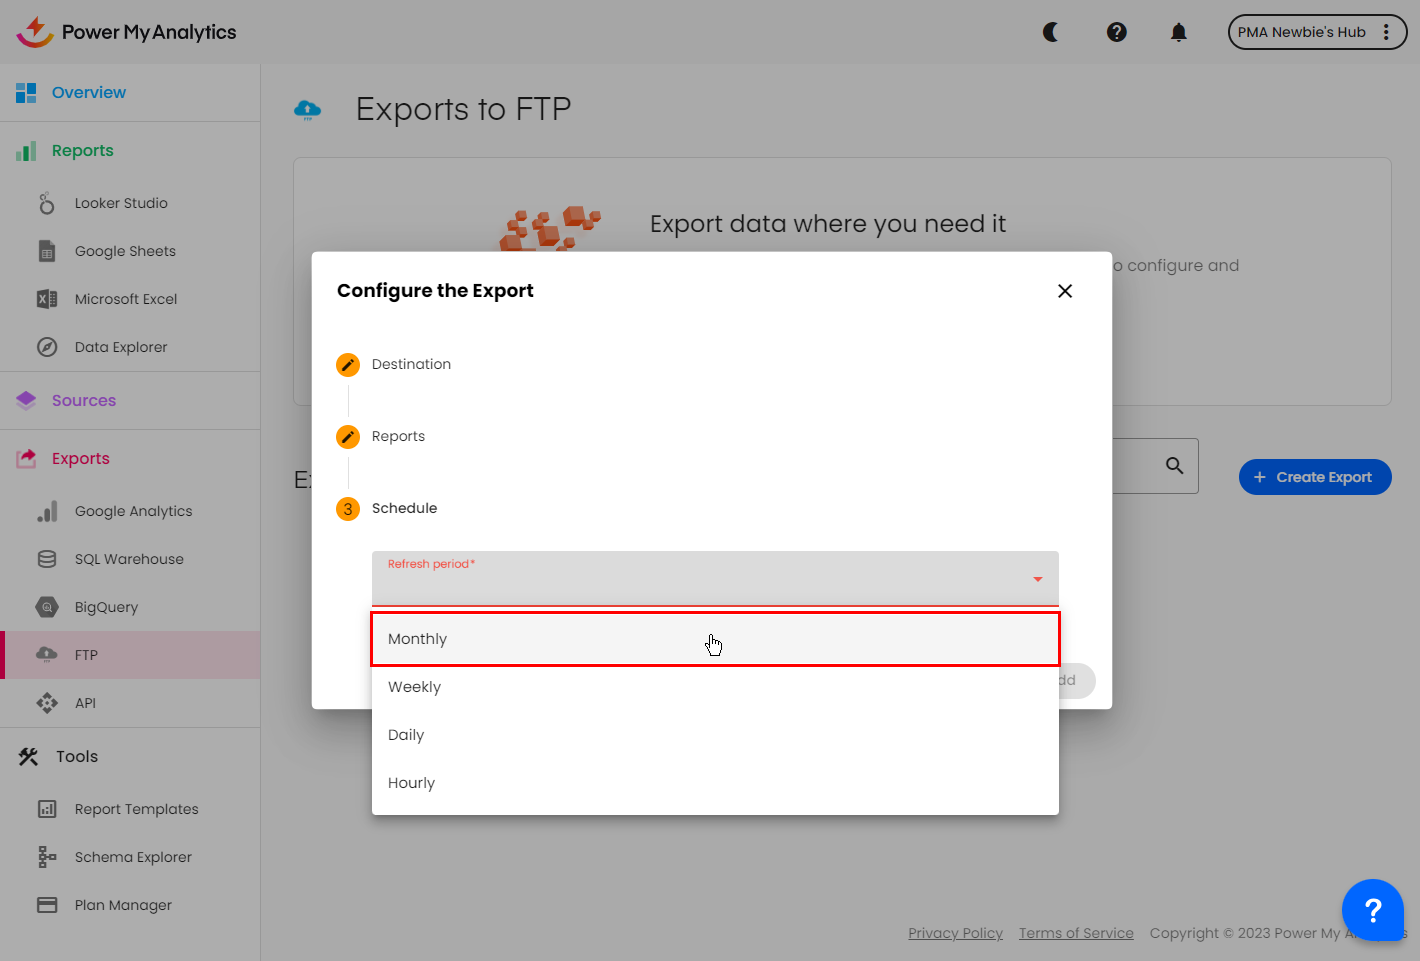Open Sources section in sidebar
The image size is (1420, 961).
pos(84,400)
